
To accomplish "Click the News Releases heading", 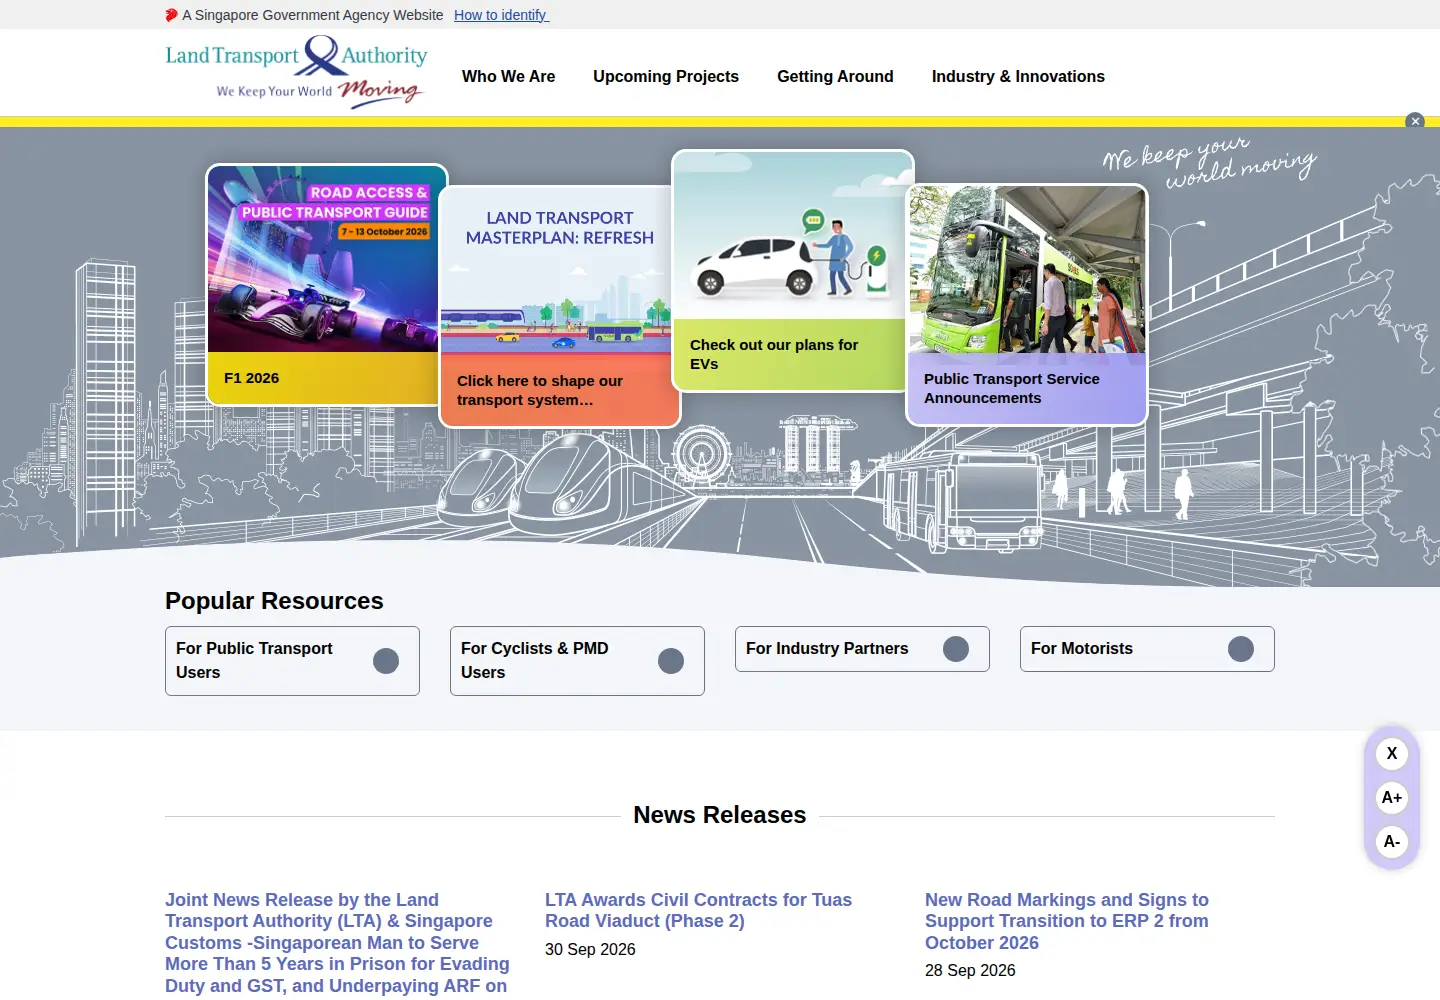I will (x=720, y=815).
